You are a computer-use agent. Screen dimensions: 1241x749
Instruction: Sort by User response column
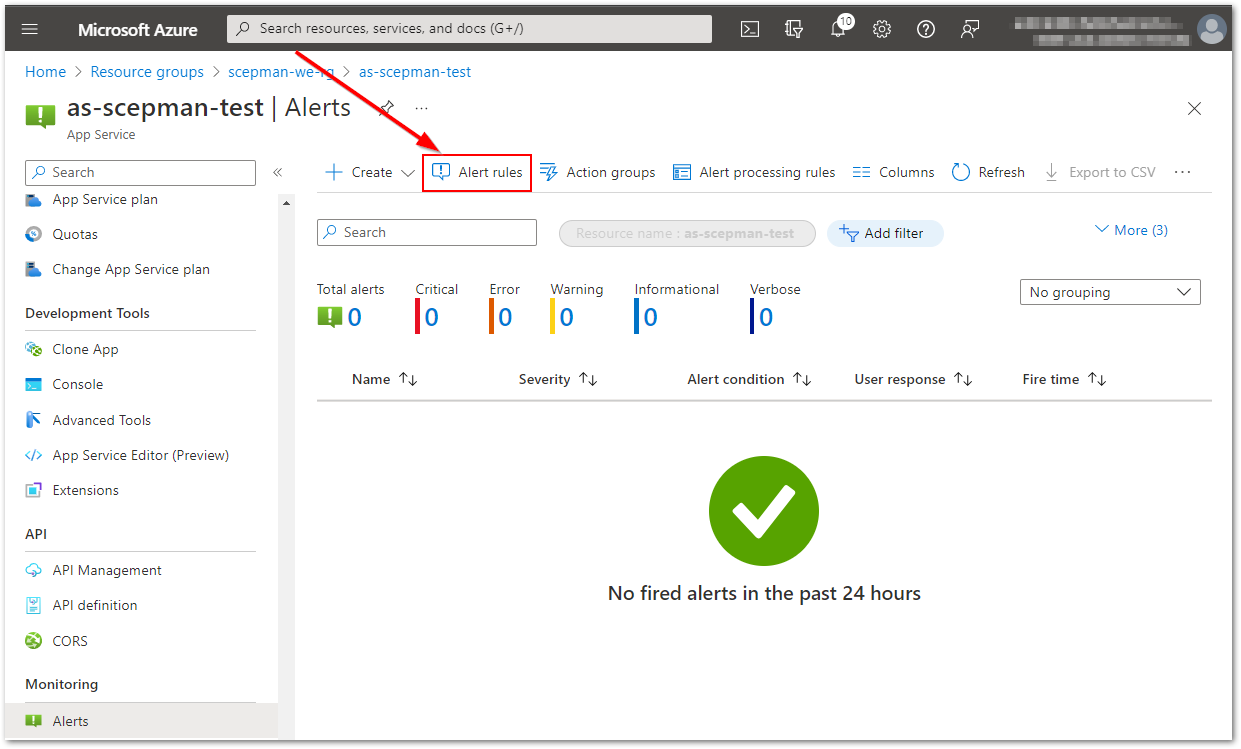[913, 379]
